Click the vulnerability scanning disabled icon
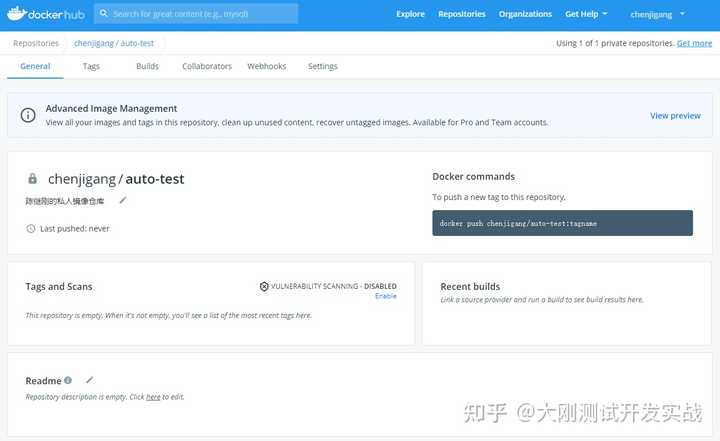Image resolution: width=720 pixels, height=441 pixels. (264, 286)
